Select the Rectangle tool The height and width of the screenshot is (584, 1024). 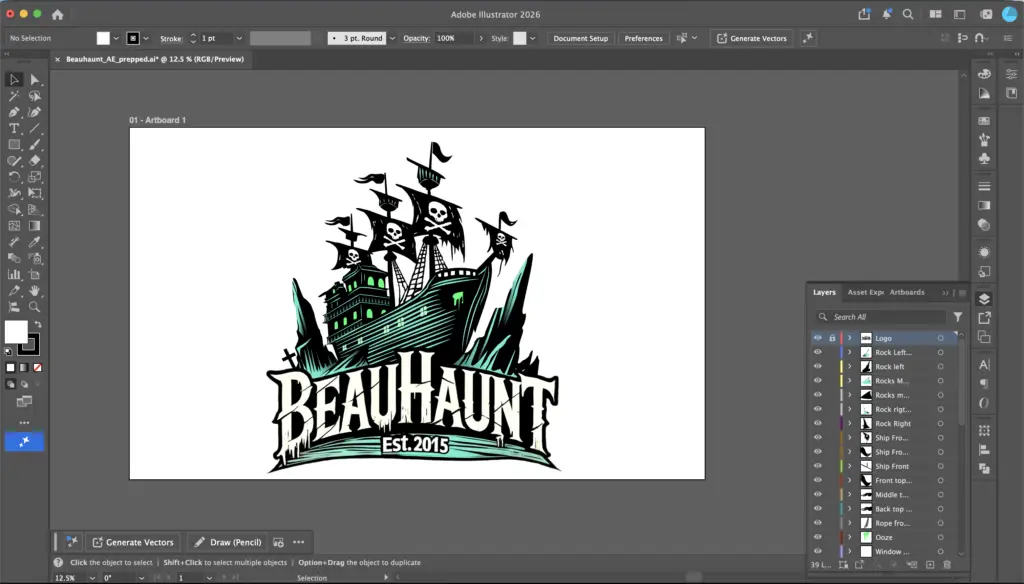[x=14, y=145]
